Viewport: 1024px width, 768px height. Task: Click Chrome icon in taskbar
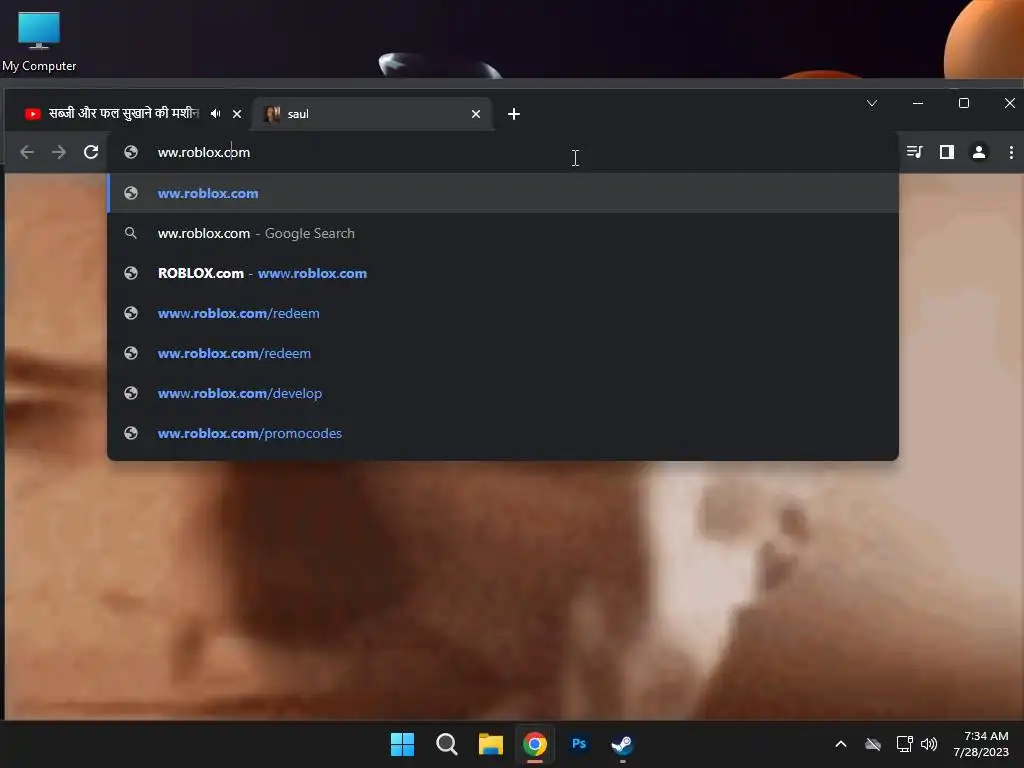(535, 744)
